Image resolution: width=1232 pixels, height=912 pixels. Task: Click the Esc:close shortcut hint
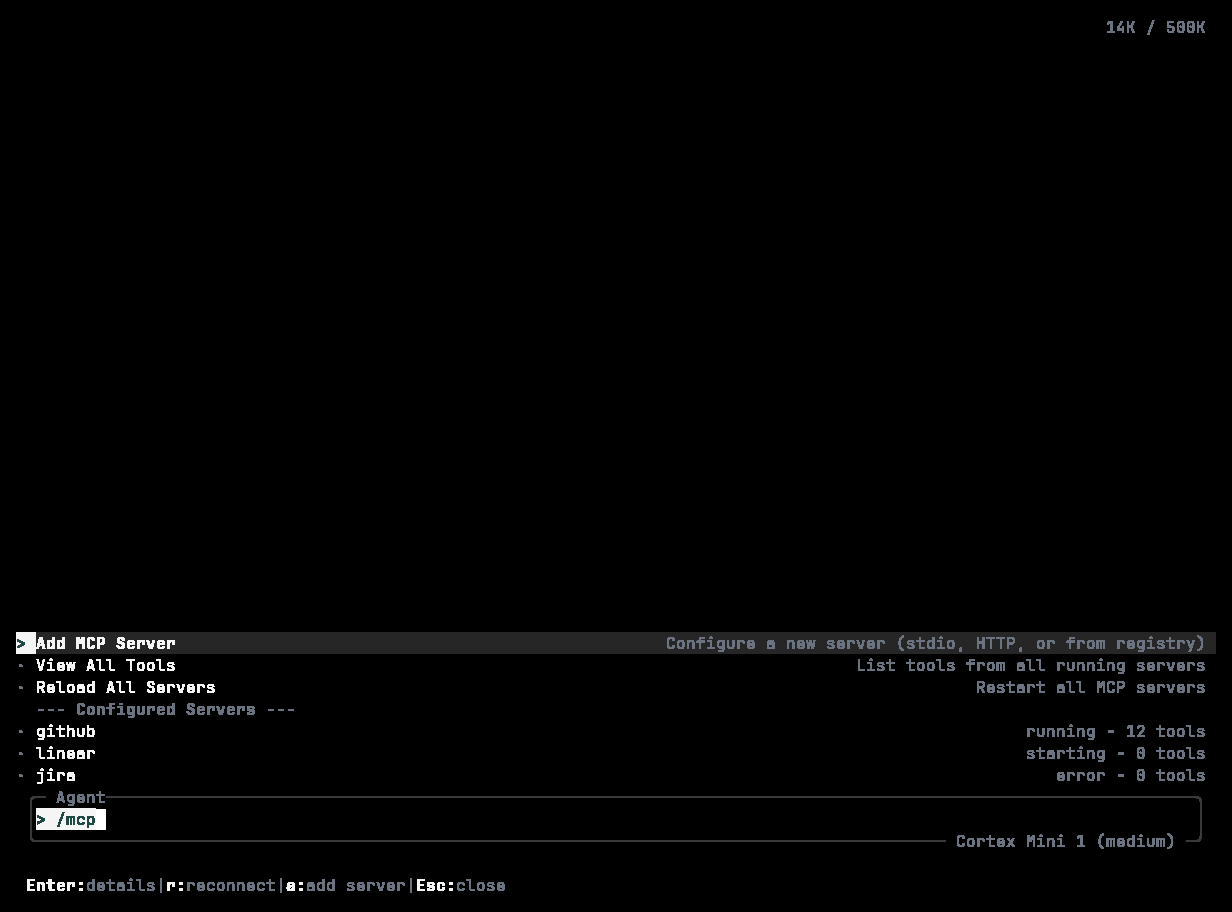461,885
